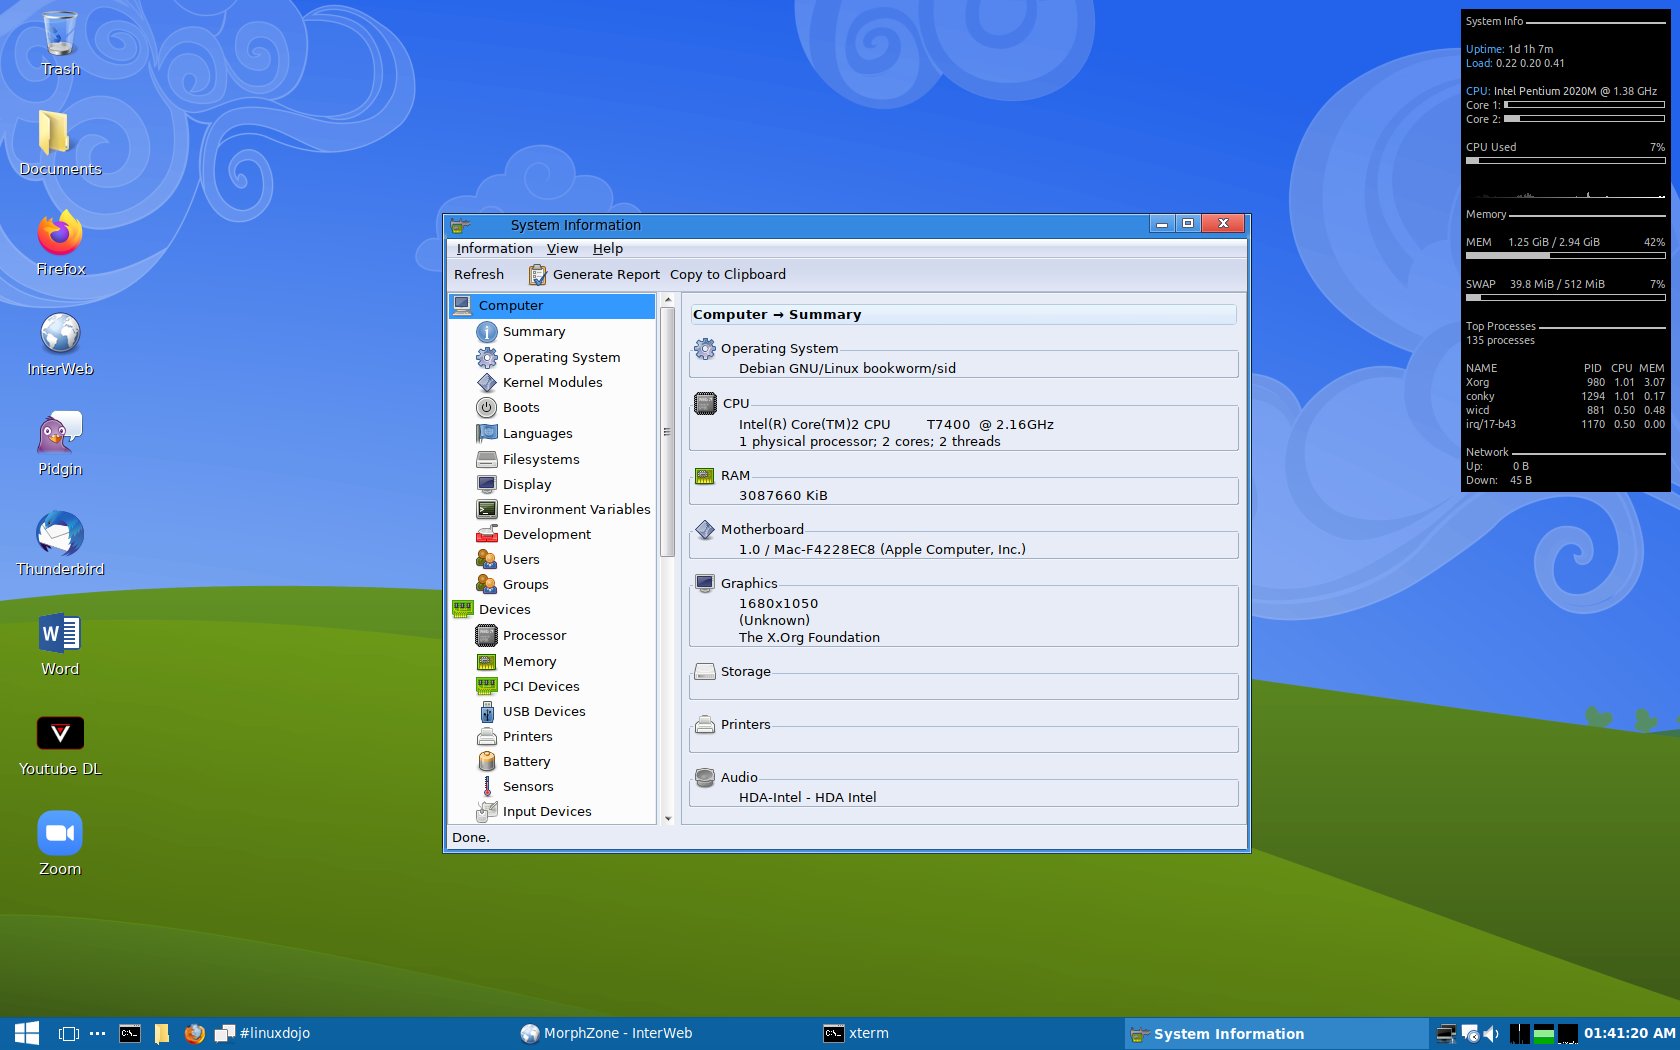The image size is (1680, 1050).
Task: Launch Youtube DL desktop icon
Action: coord(60,744)
